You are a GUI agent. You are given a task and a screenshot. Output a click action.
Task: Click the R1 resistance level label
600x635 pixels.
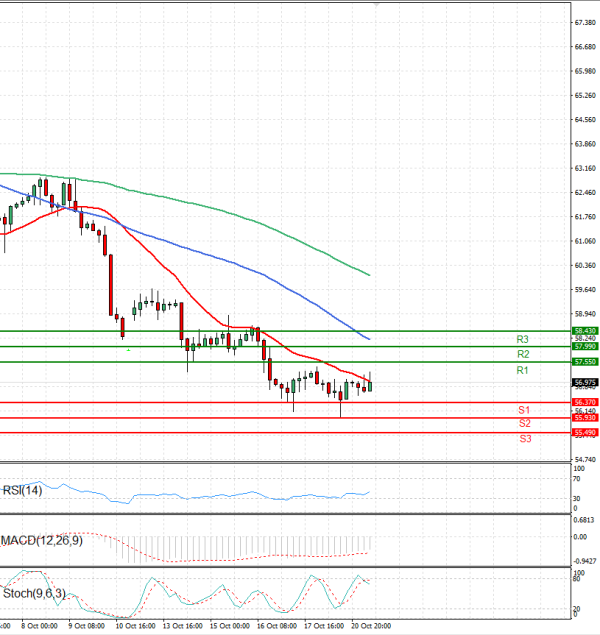tap(522, 371)
